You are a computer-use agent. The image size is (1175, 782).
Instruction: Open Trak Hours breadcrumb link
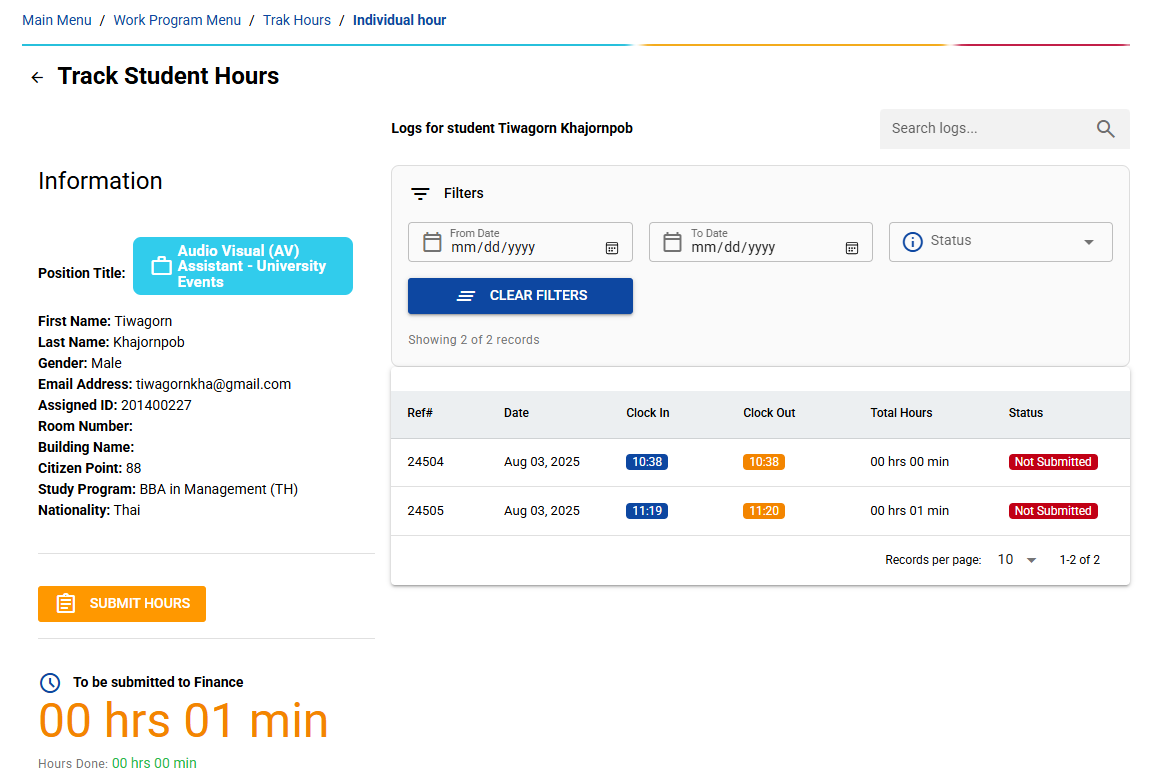click(x=297, y=20)
